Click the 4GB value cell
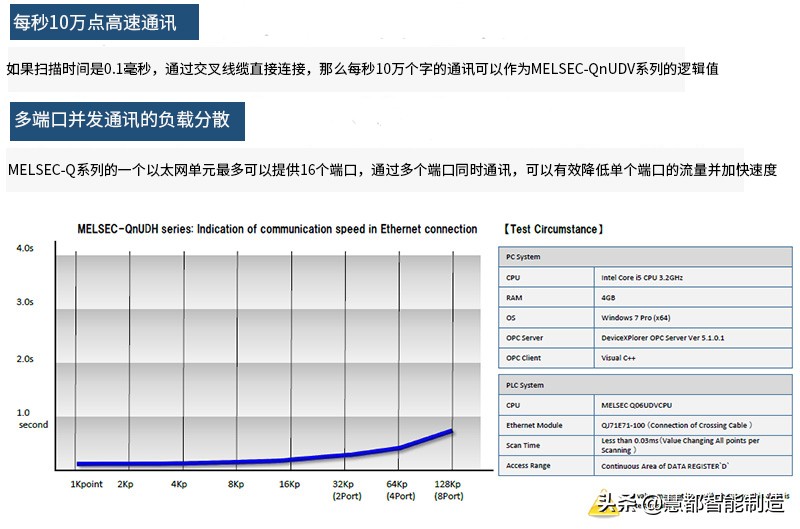800x529 pixels. pos(693,297)
